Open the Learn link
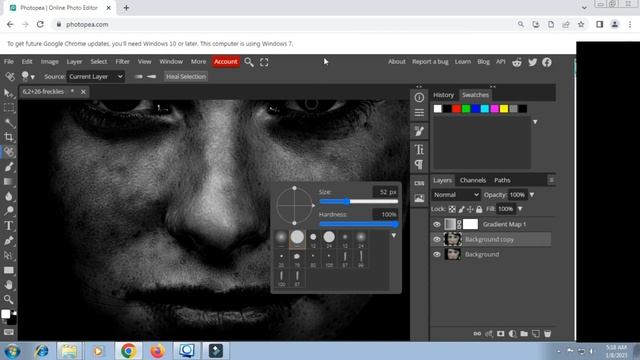Screen dimensions: 640x360 tap(462, 62)
